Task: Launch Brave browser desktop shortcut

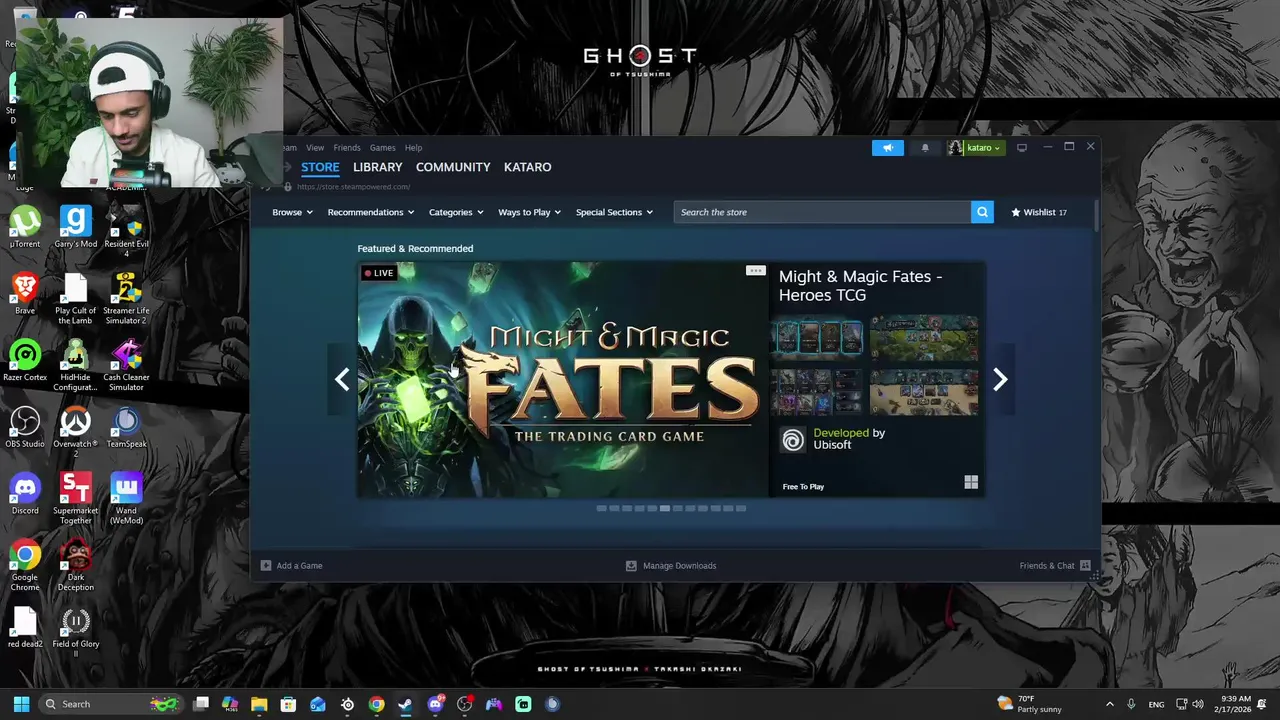Action: pos(25,294)
